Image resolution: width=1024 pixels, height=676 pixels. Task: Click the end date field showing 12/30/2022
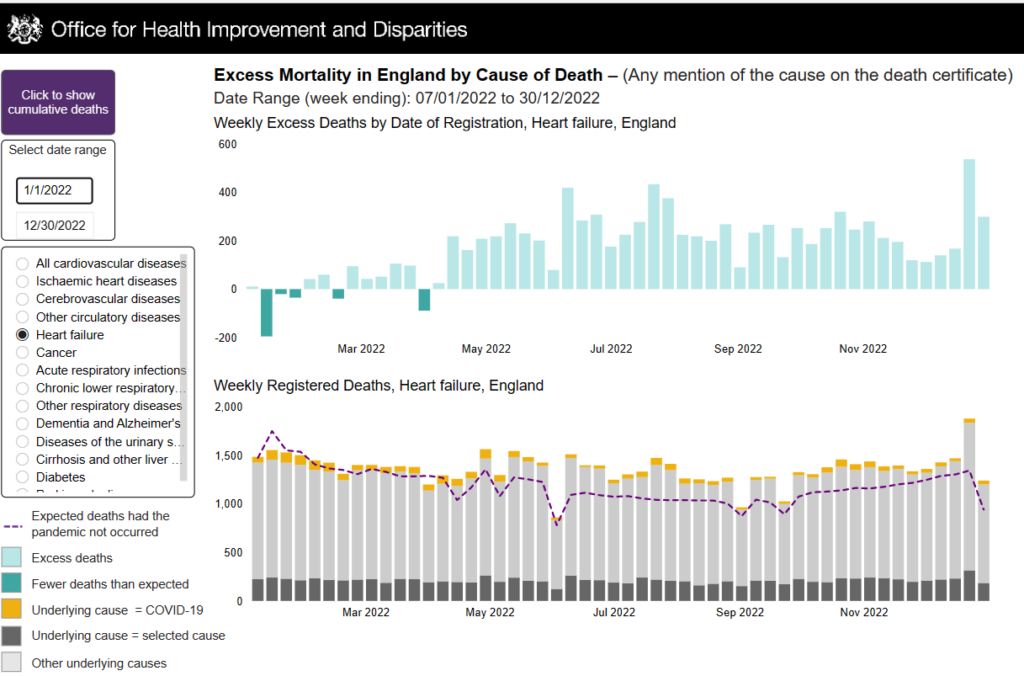coord(54,225)
